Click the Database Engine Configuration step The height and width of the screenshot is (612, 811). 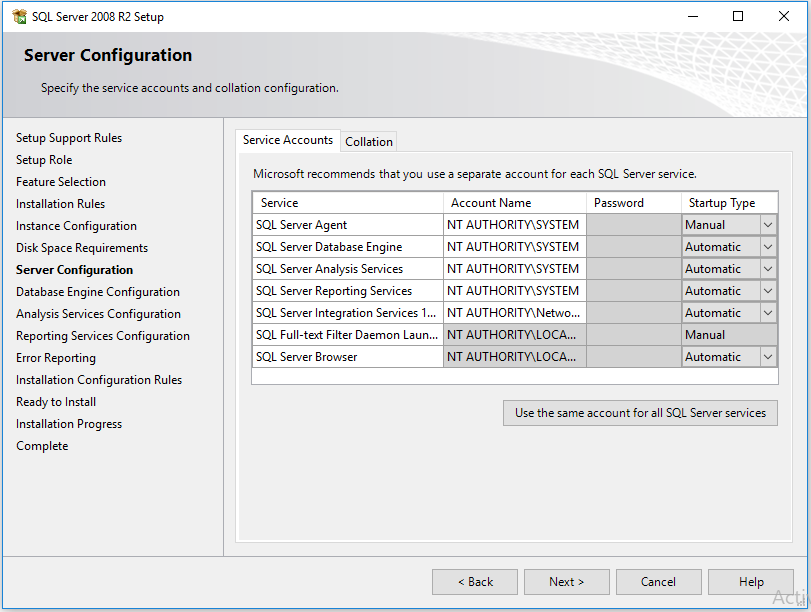pos(98,292)
